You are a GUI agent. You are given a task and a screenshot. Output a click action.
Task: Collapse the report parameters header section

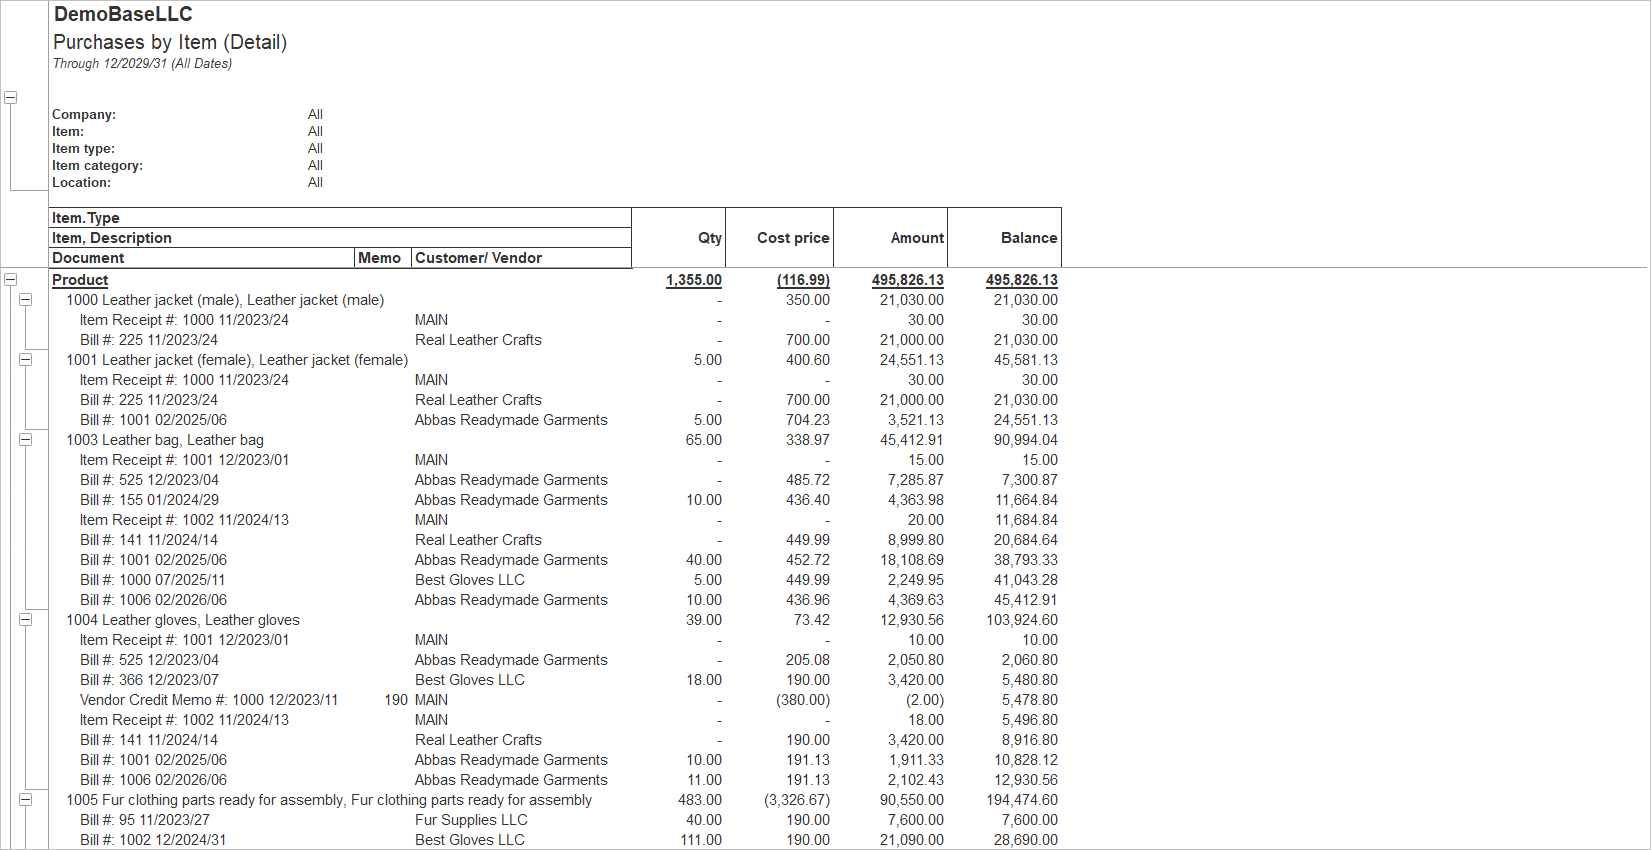point(10,97)
